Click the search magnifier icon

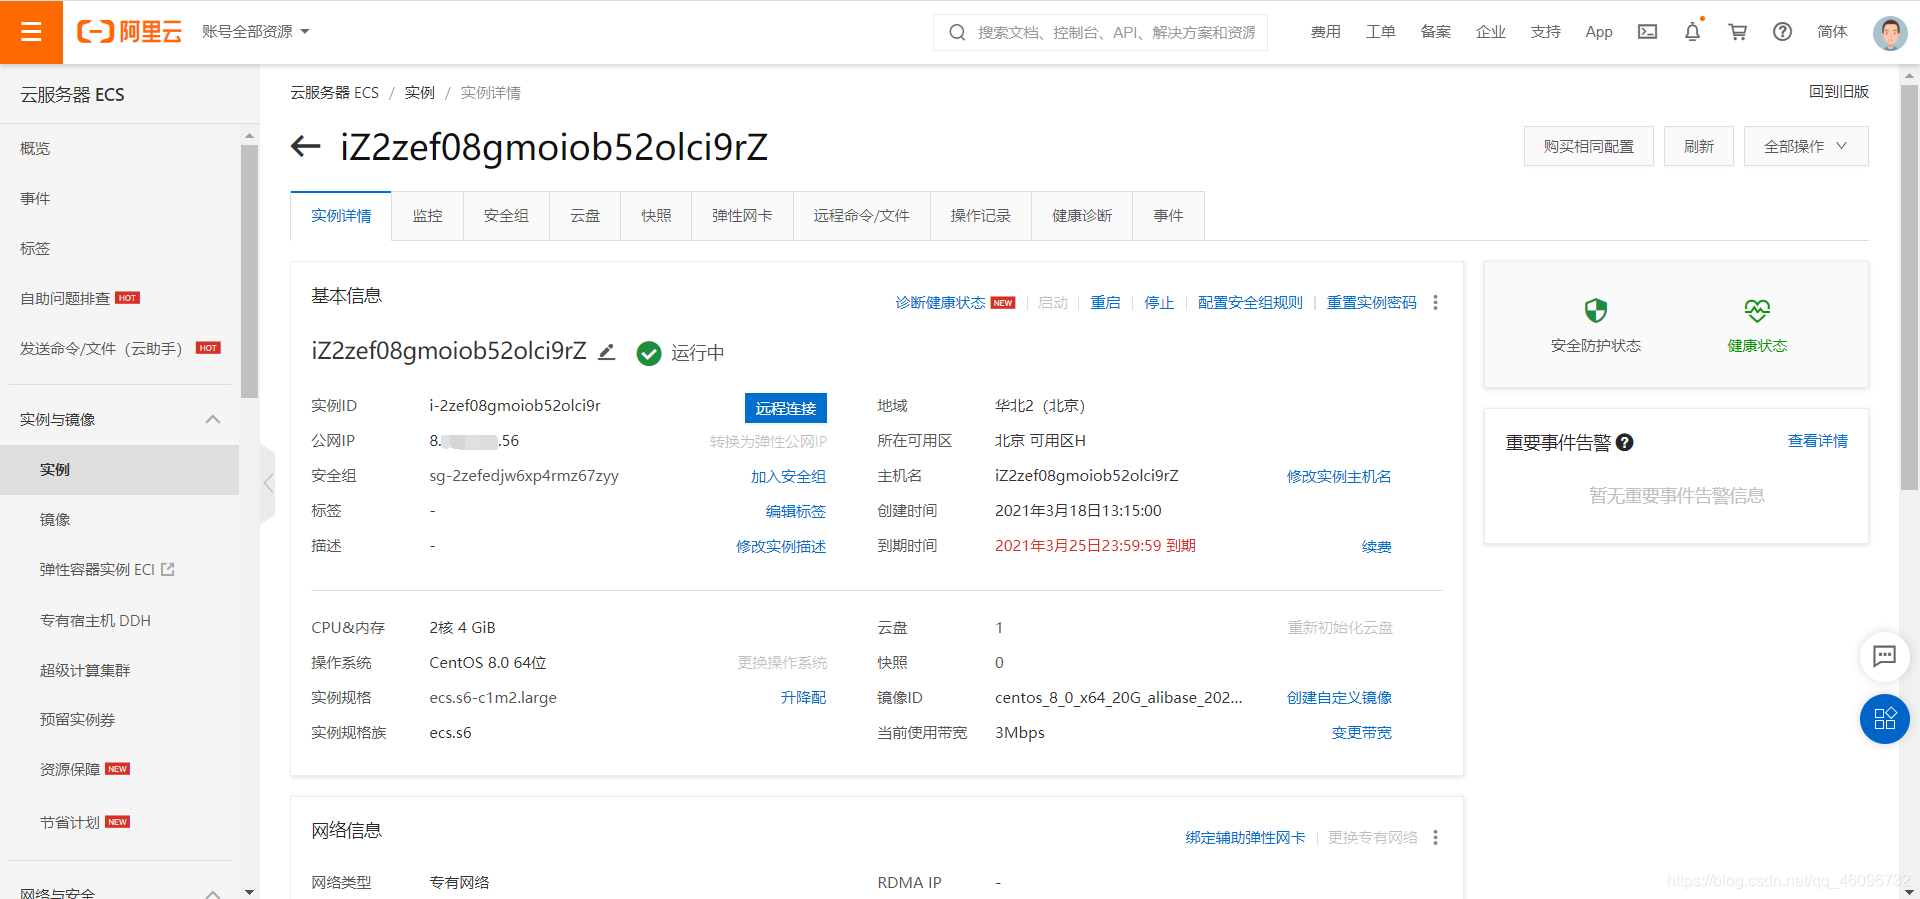coord(957,32)
